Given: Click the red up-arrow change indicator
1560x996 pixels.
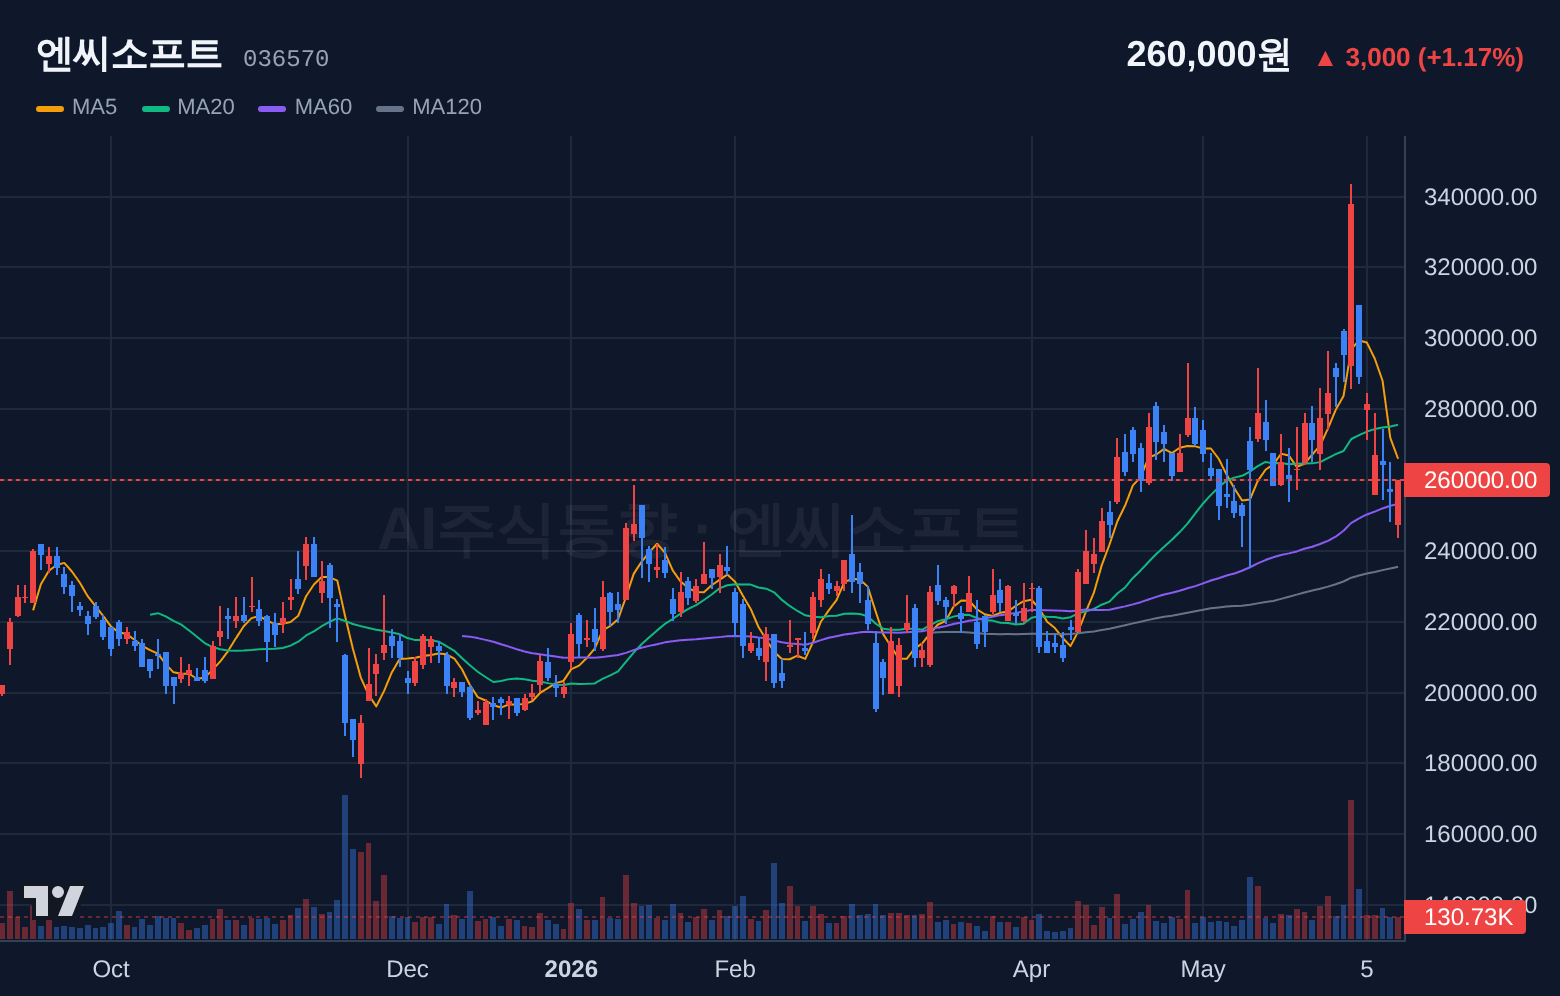Looking at the screenshot, I should point(1325,59).
